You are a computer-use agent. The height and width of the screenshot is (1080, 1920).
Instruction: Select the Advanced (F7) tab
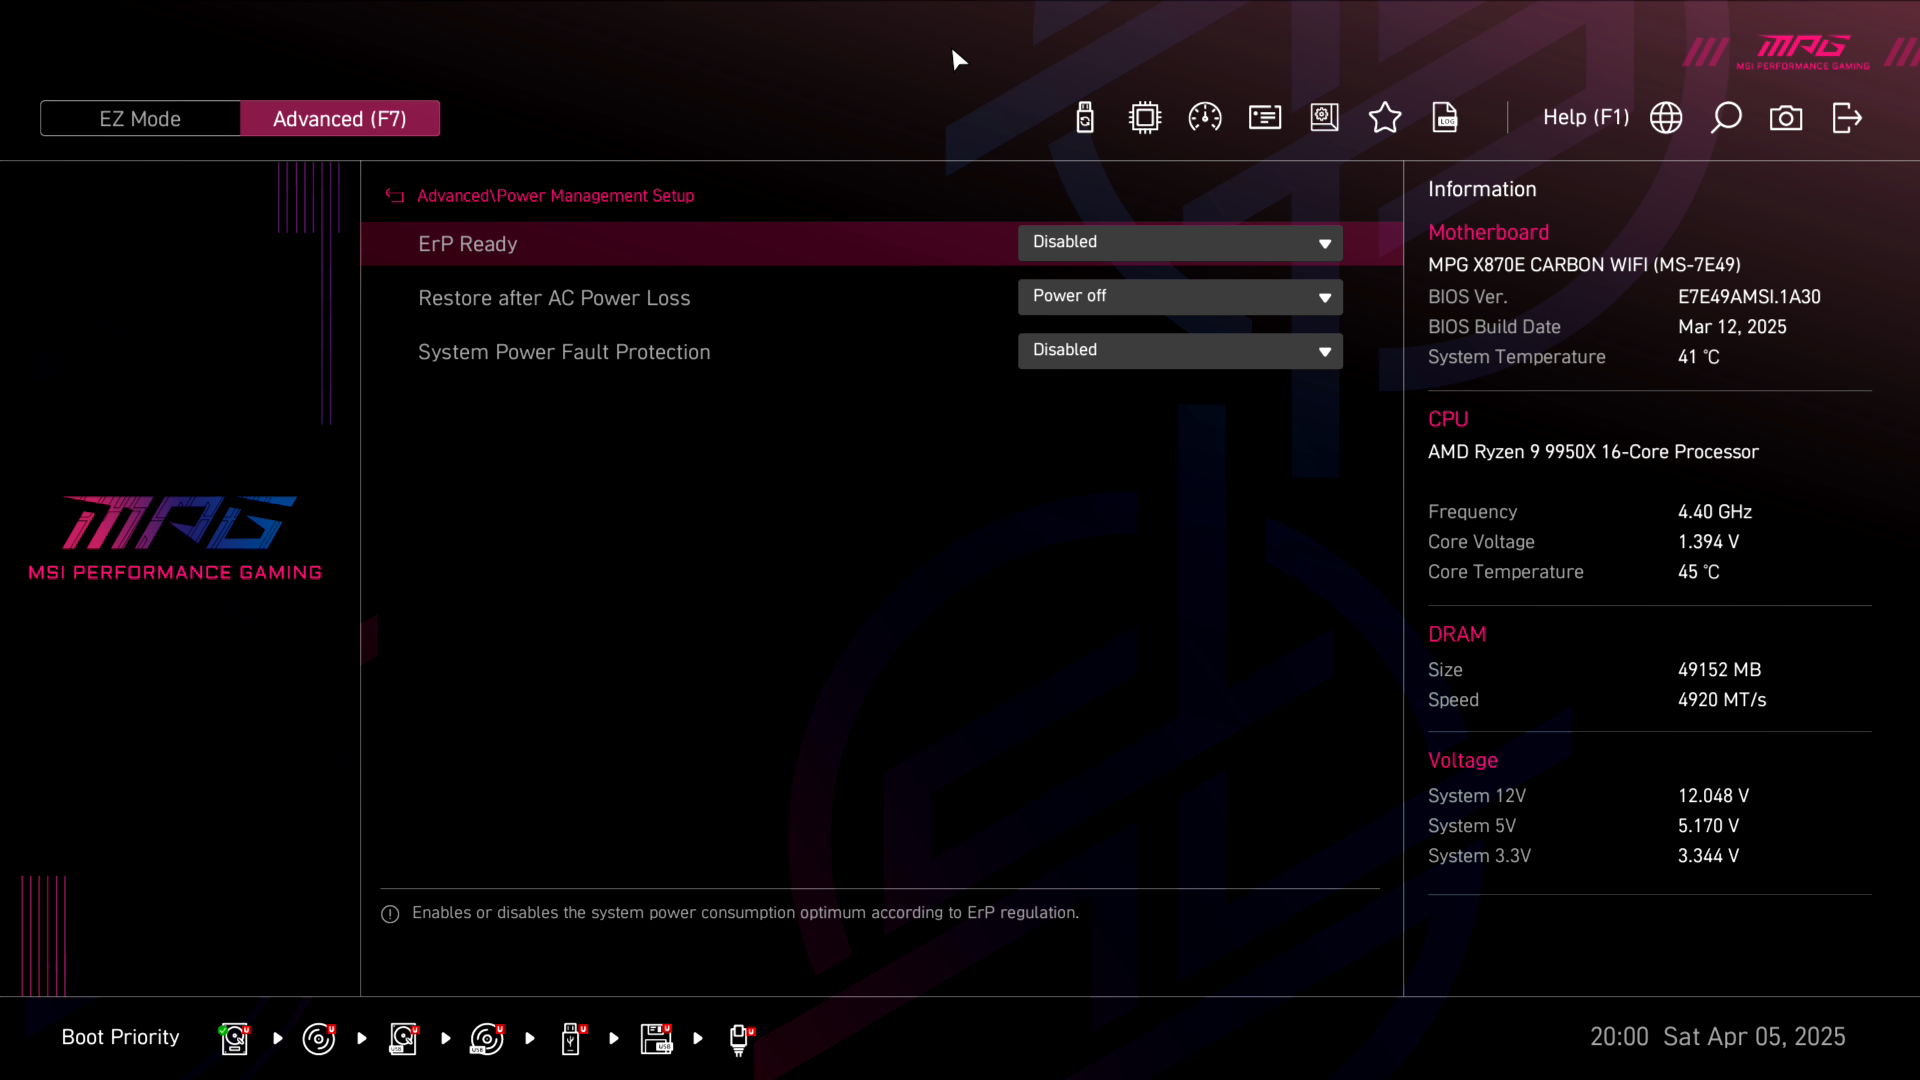[340, 119]
